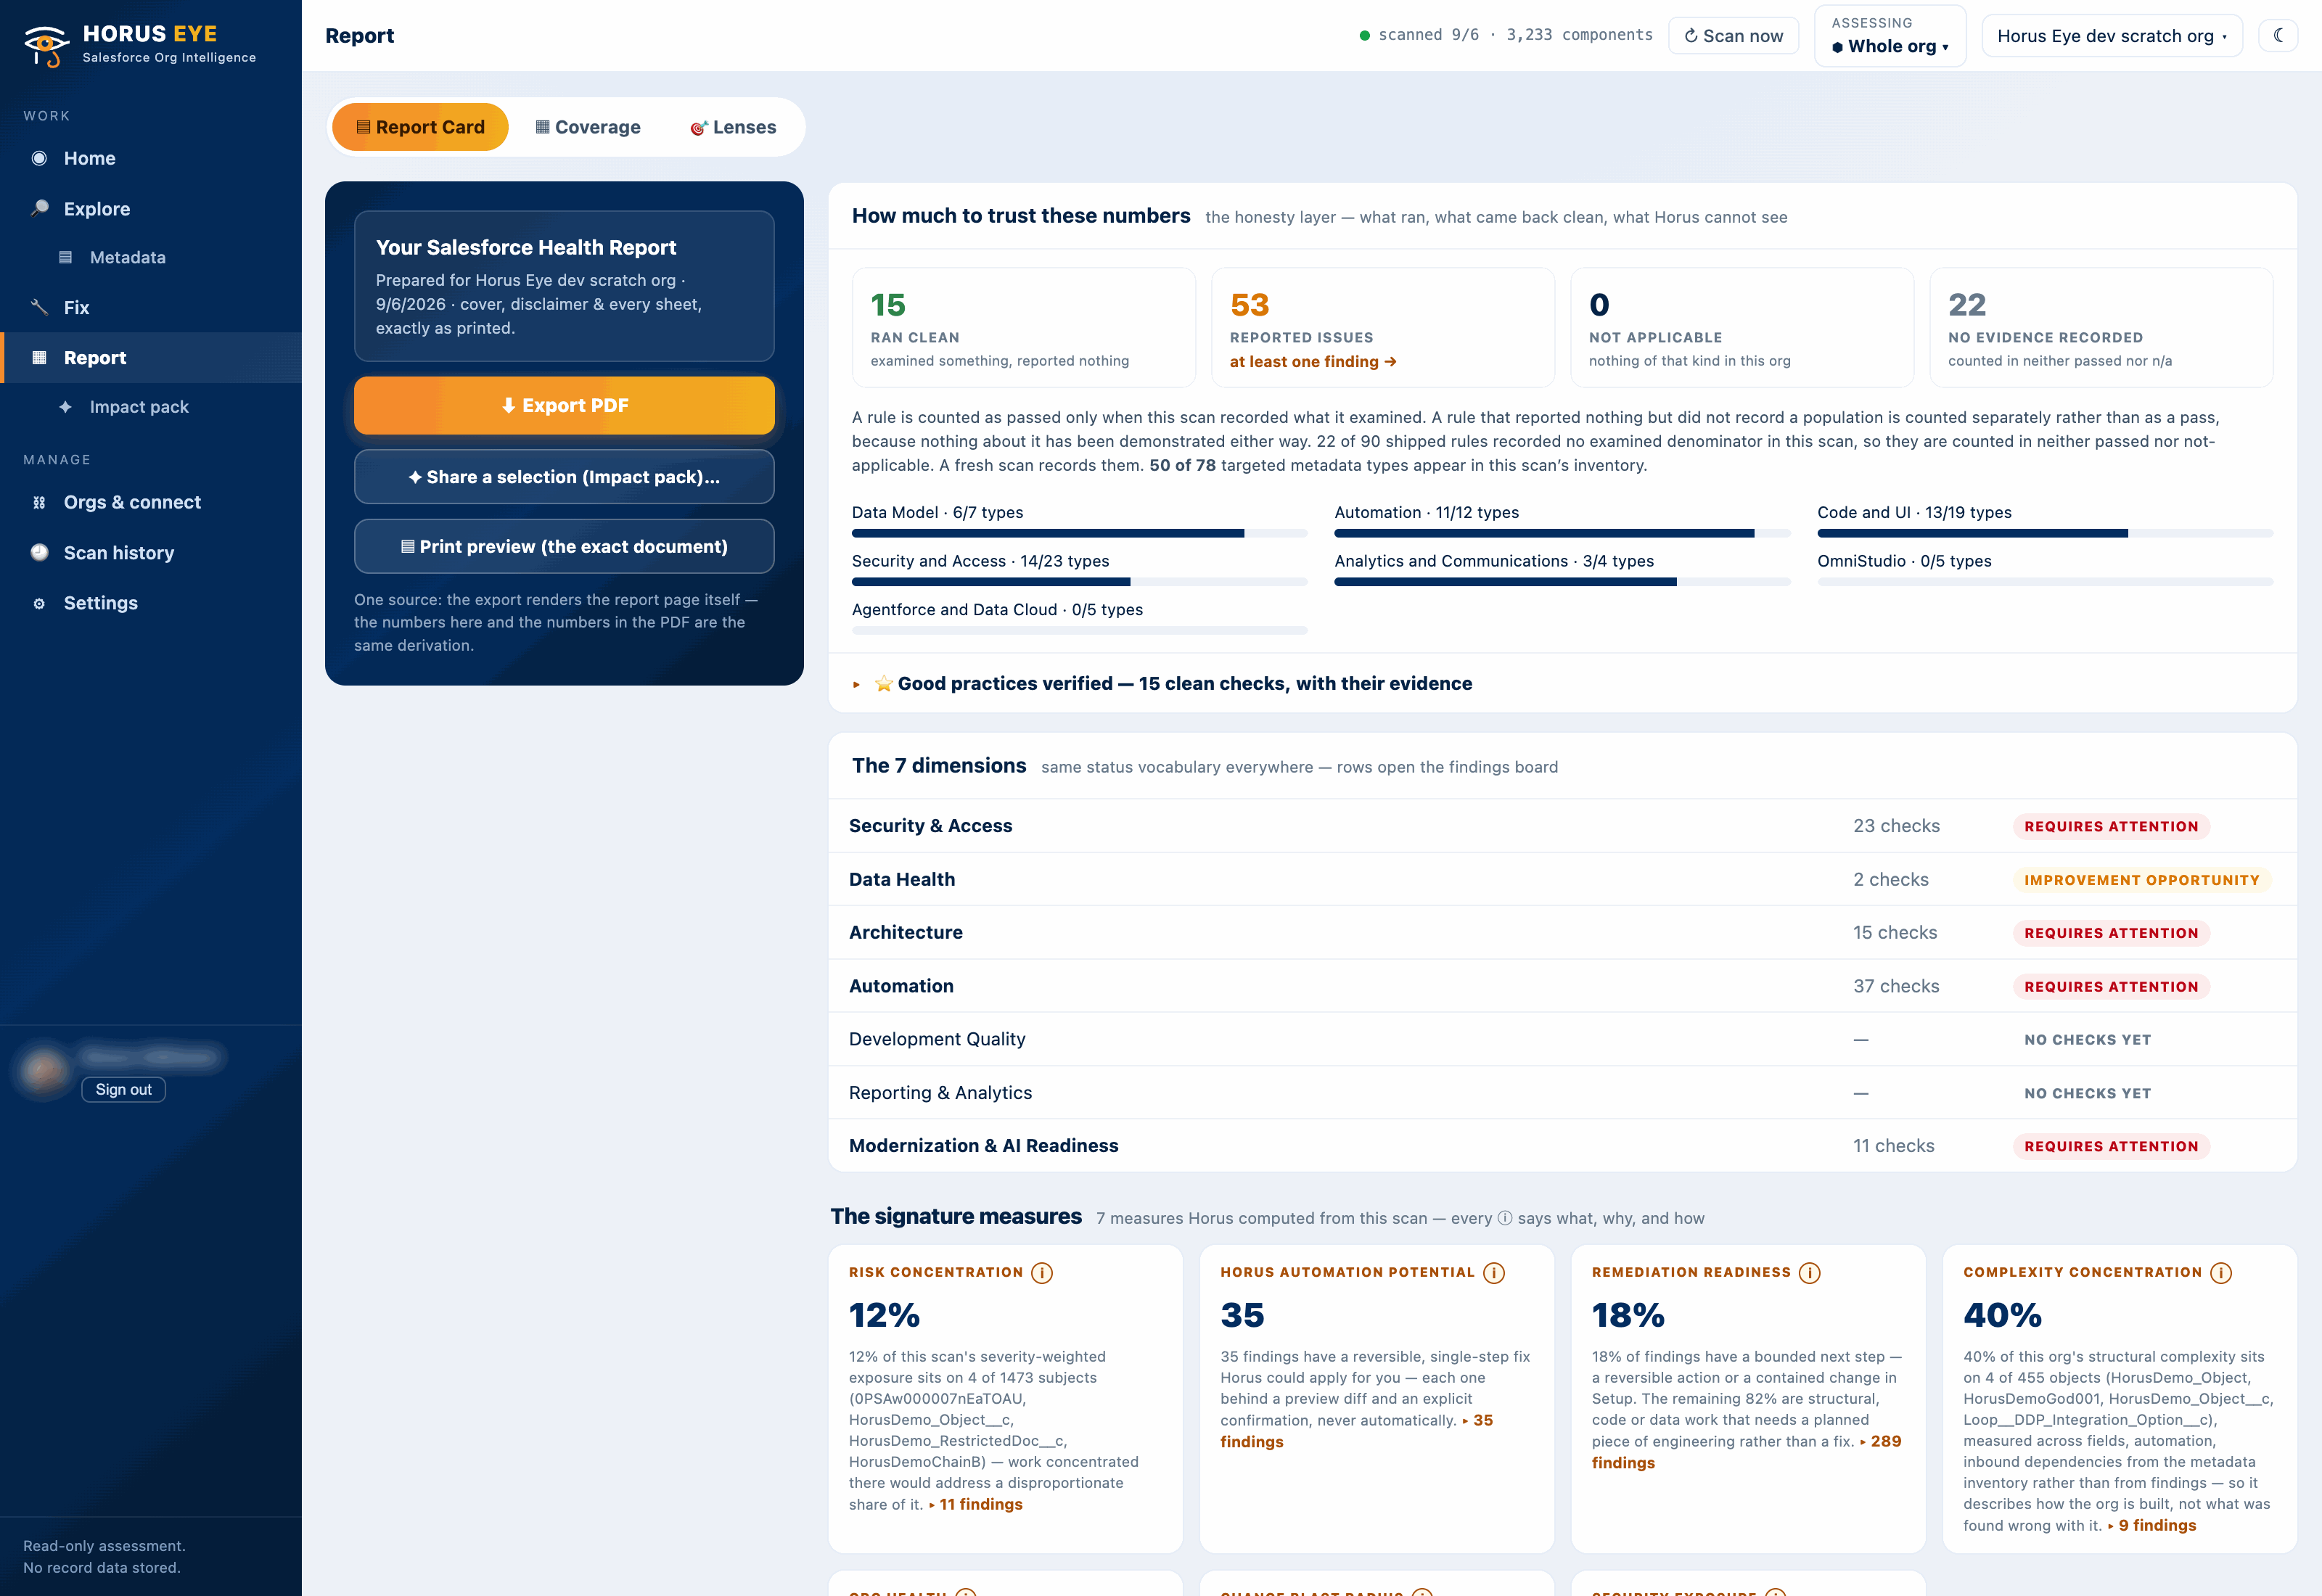Click the Metadata sidebar icon
Viewport: 2322px width, 1596px height.
[65, 257]
